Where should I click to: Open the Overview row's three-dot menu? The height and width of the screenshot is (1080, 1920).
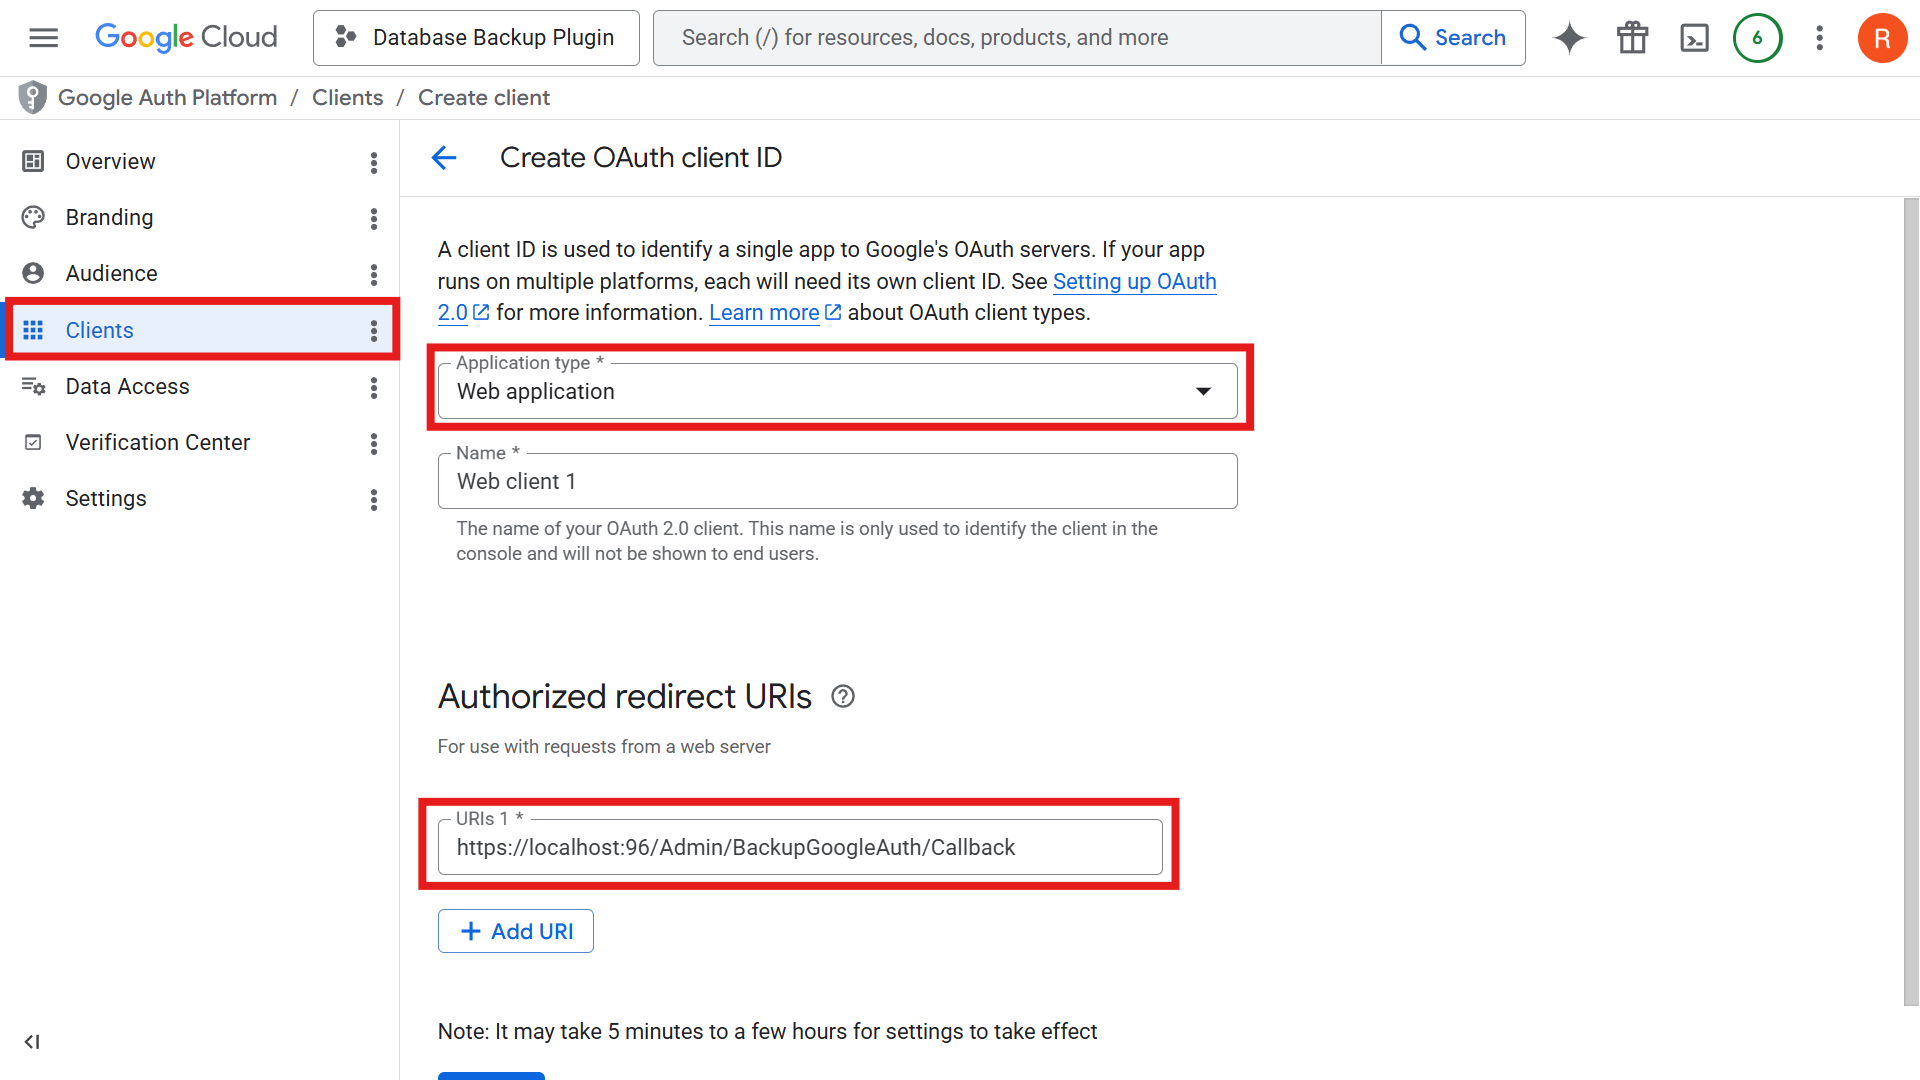tap(374, 163)
